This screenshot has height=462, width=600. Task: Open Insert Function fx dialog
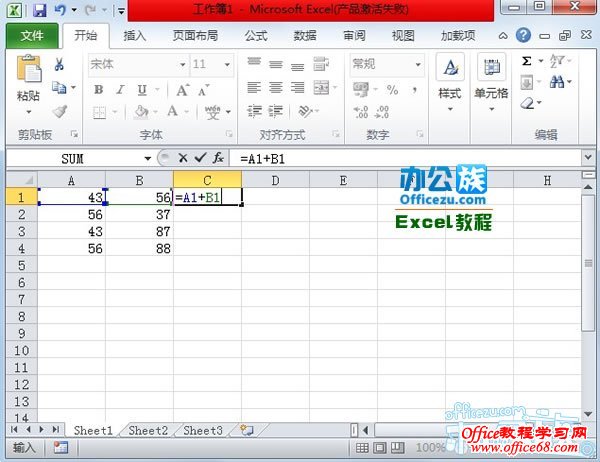pos(218,157)
